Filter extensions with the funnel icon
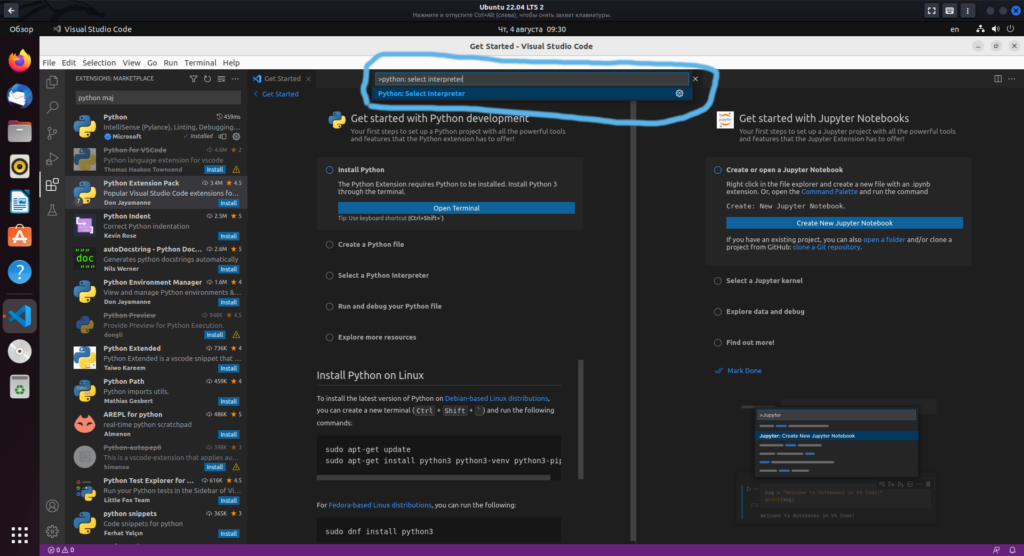Image resolution: width=1024 pixels, height=556 pixels. pyautogui.click(x=193, y=78)
